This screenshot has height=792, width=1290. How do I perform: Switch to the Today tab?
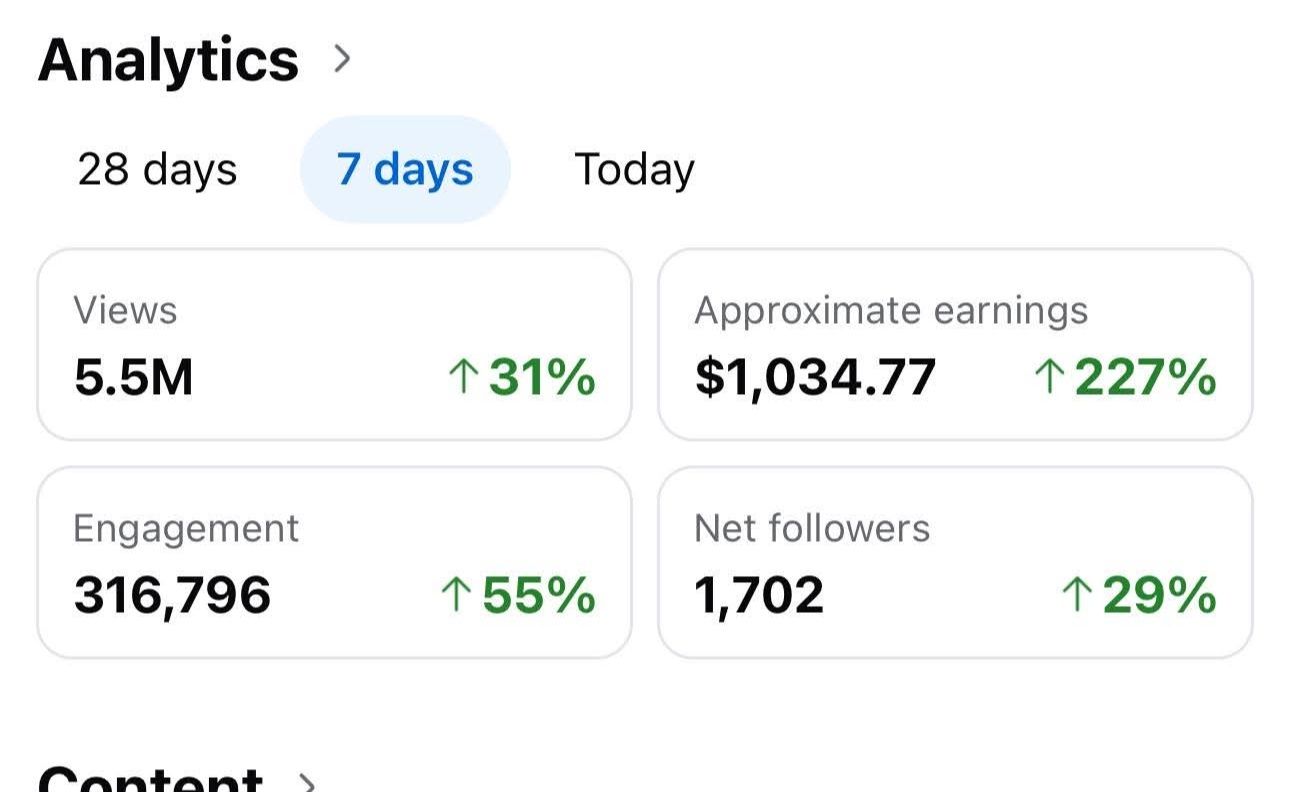634,169
